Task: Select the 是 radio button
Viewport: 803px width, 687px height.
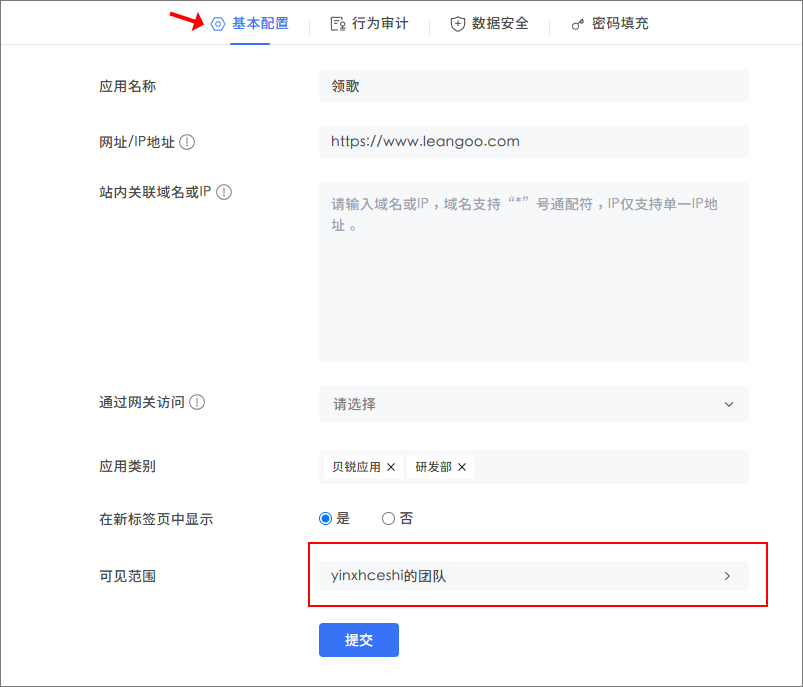Action: pos(325,518)
